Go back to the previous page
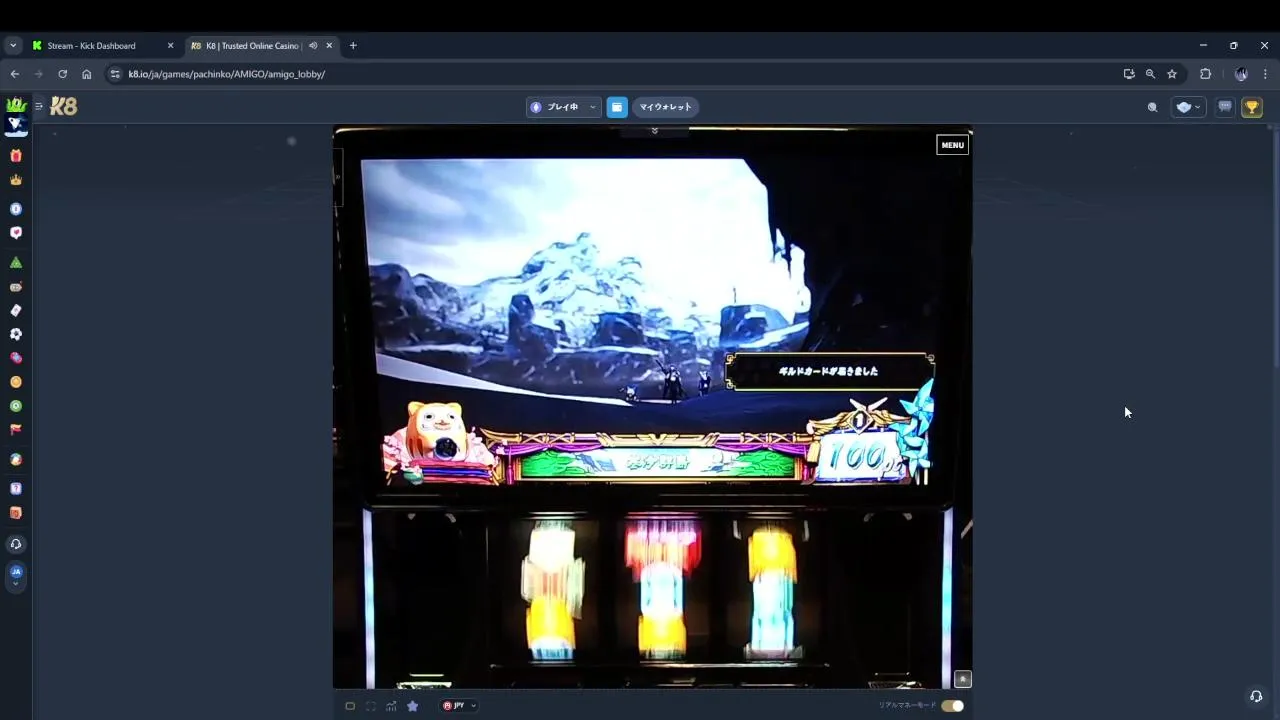Viewport: 1280px width, 720px height. click(x=14, y=74)
